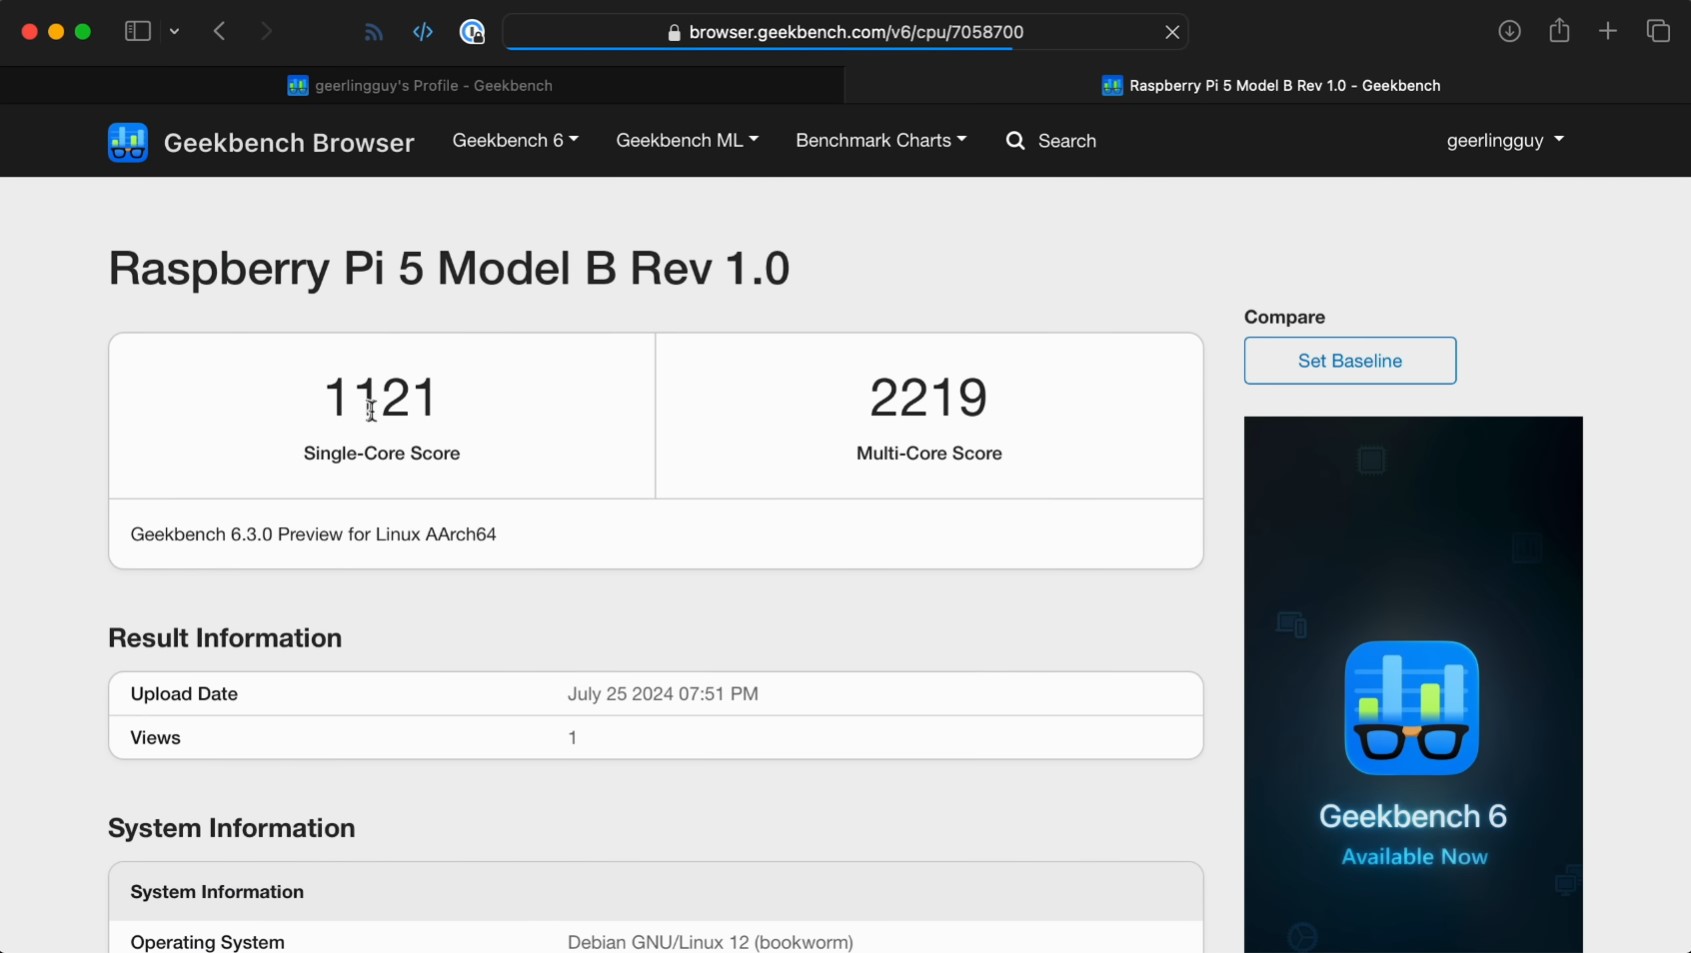Click the Share icon in Safari toolbar
The image size is (1691, 953).
coord(1559,31)
